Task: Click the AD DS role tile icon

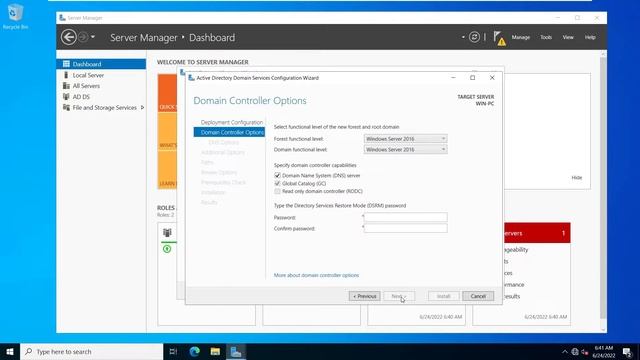Action: pos(167,233)
